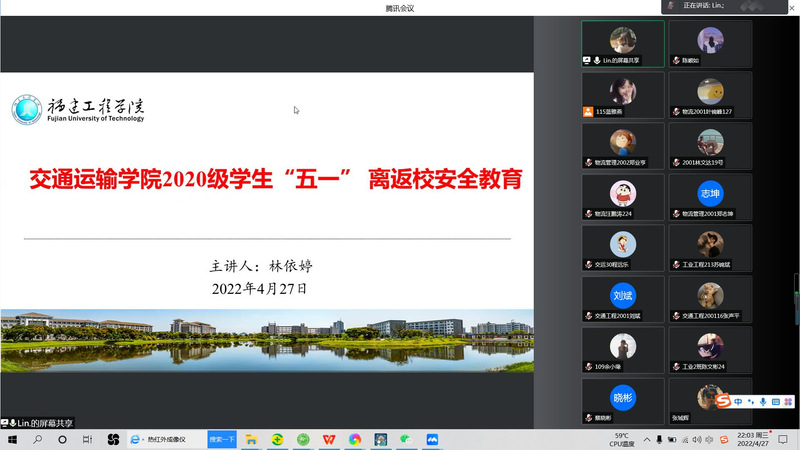The height and width of the screenshot is (450, 800).
Task: Expand hidden system tray icons chevron
Action: (646, 439)
